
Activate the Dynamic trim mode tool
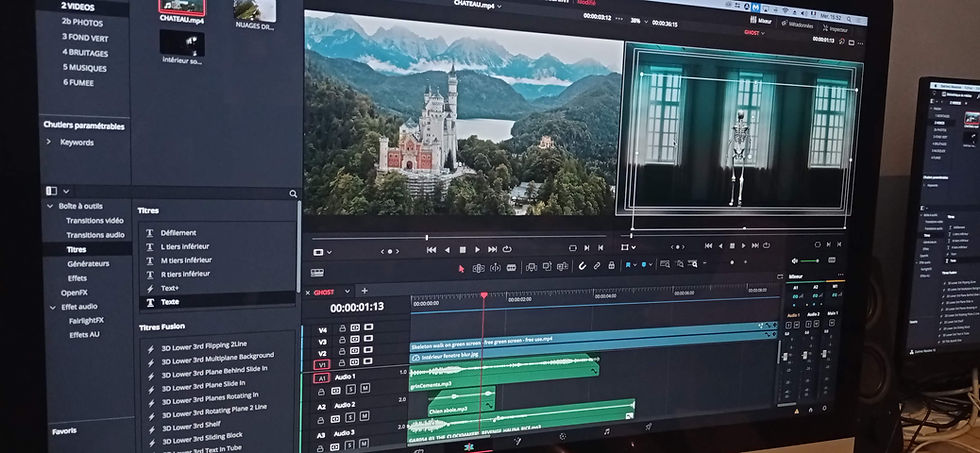pos(495,267)
